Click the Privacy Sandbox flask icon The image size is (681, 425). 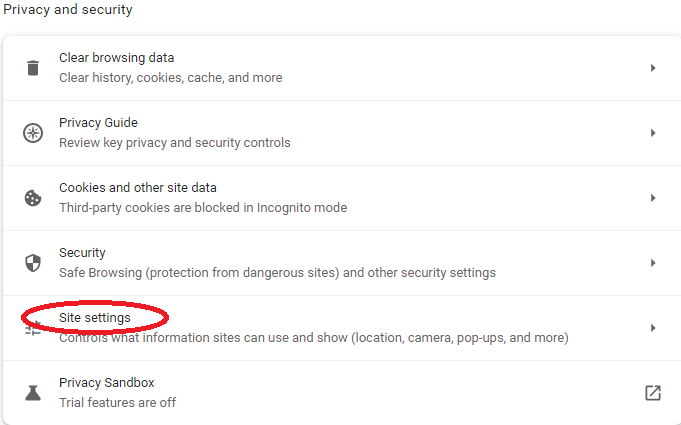[33, 393]
